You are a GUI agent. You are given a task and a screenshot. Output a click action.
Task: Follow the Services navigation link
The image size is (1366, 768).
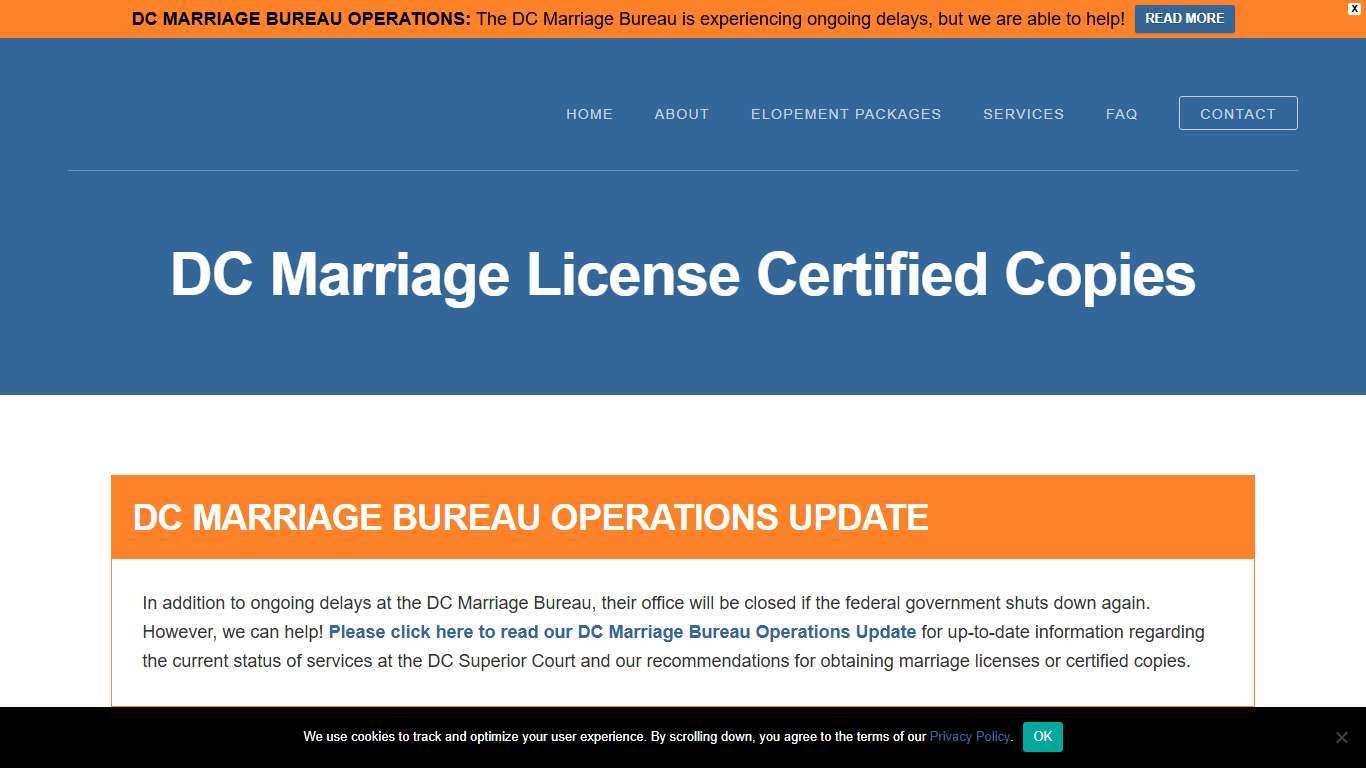(1023, 113)
